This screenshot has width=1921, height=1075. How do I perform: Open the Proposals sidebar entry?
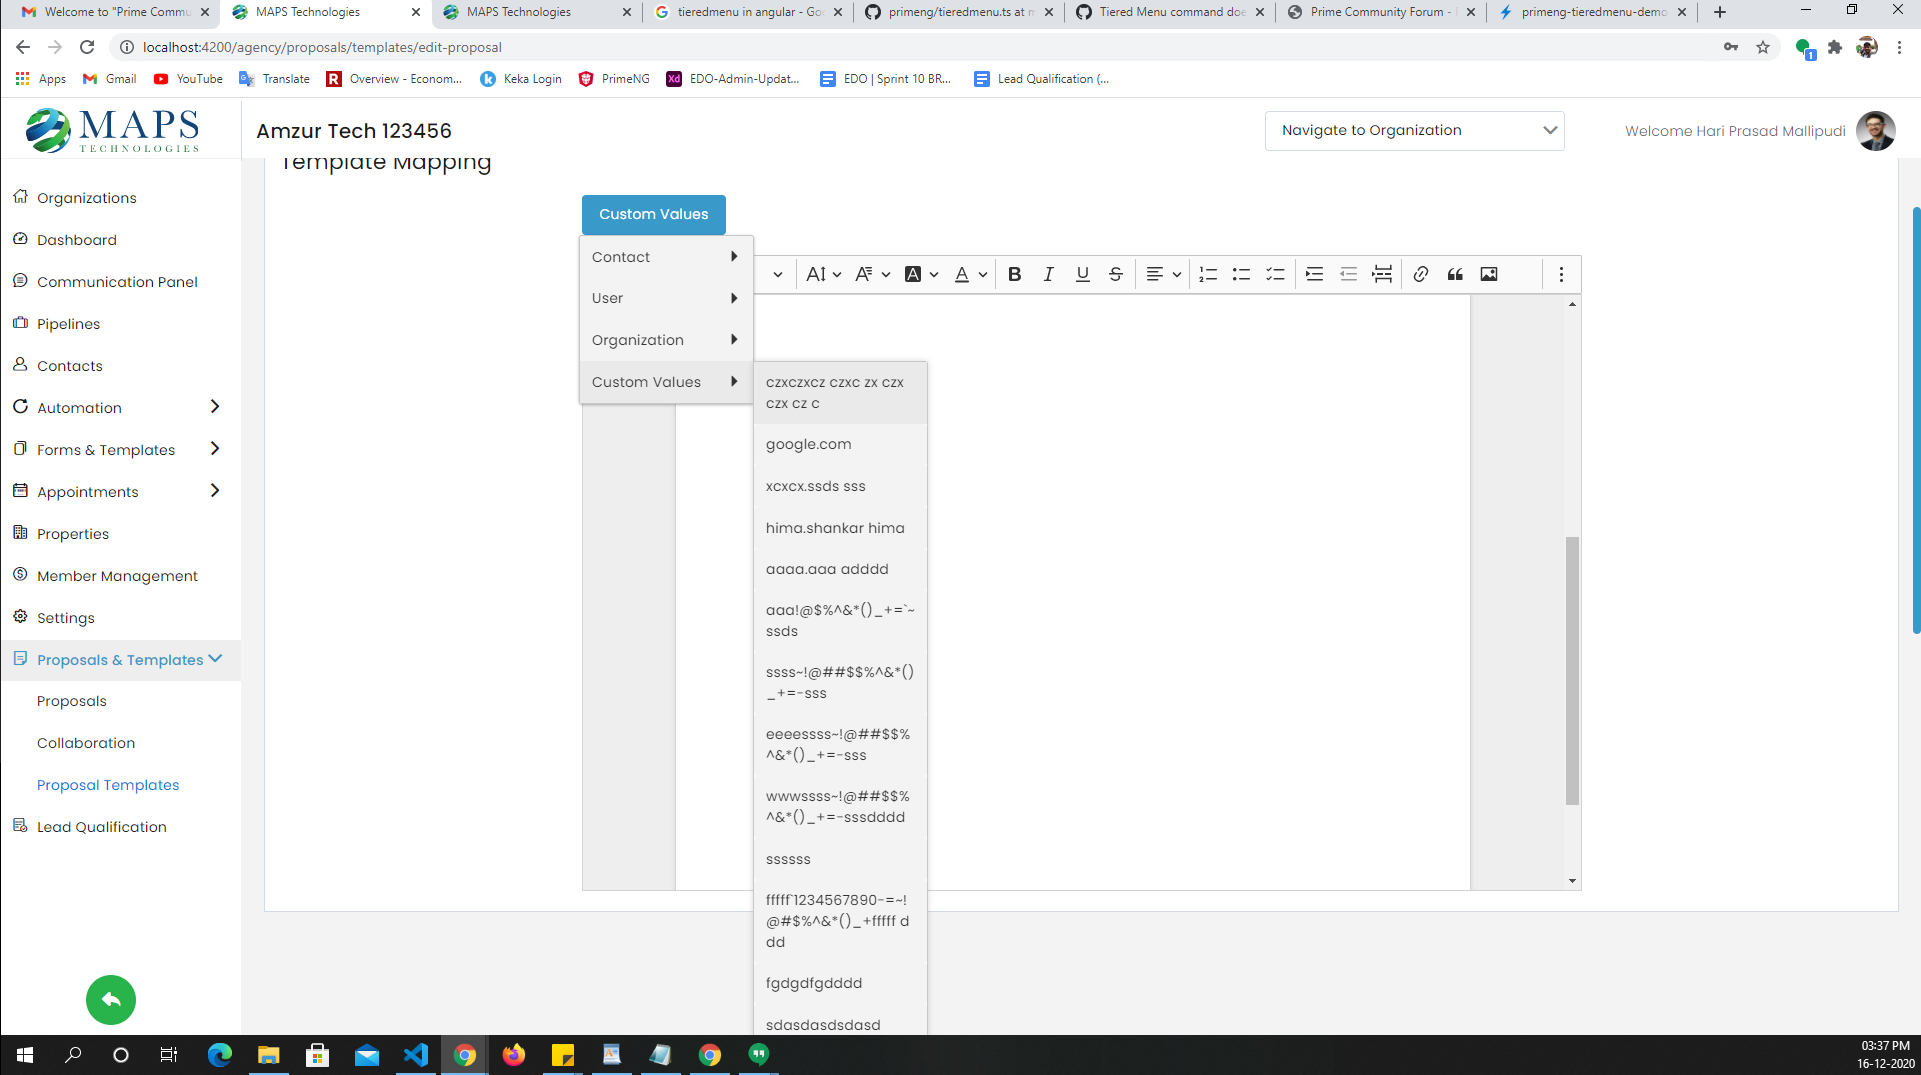coord(71,701)
